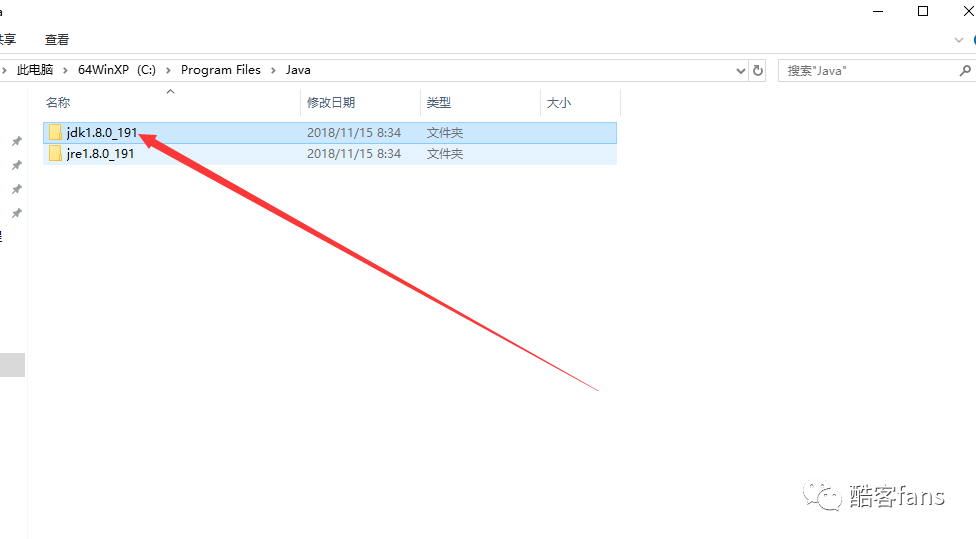976x539 pixels.
Task: Open Program Files in the breadcrumb path
Action: tap(220, 70)
